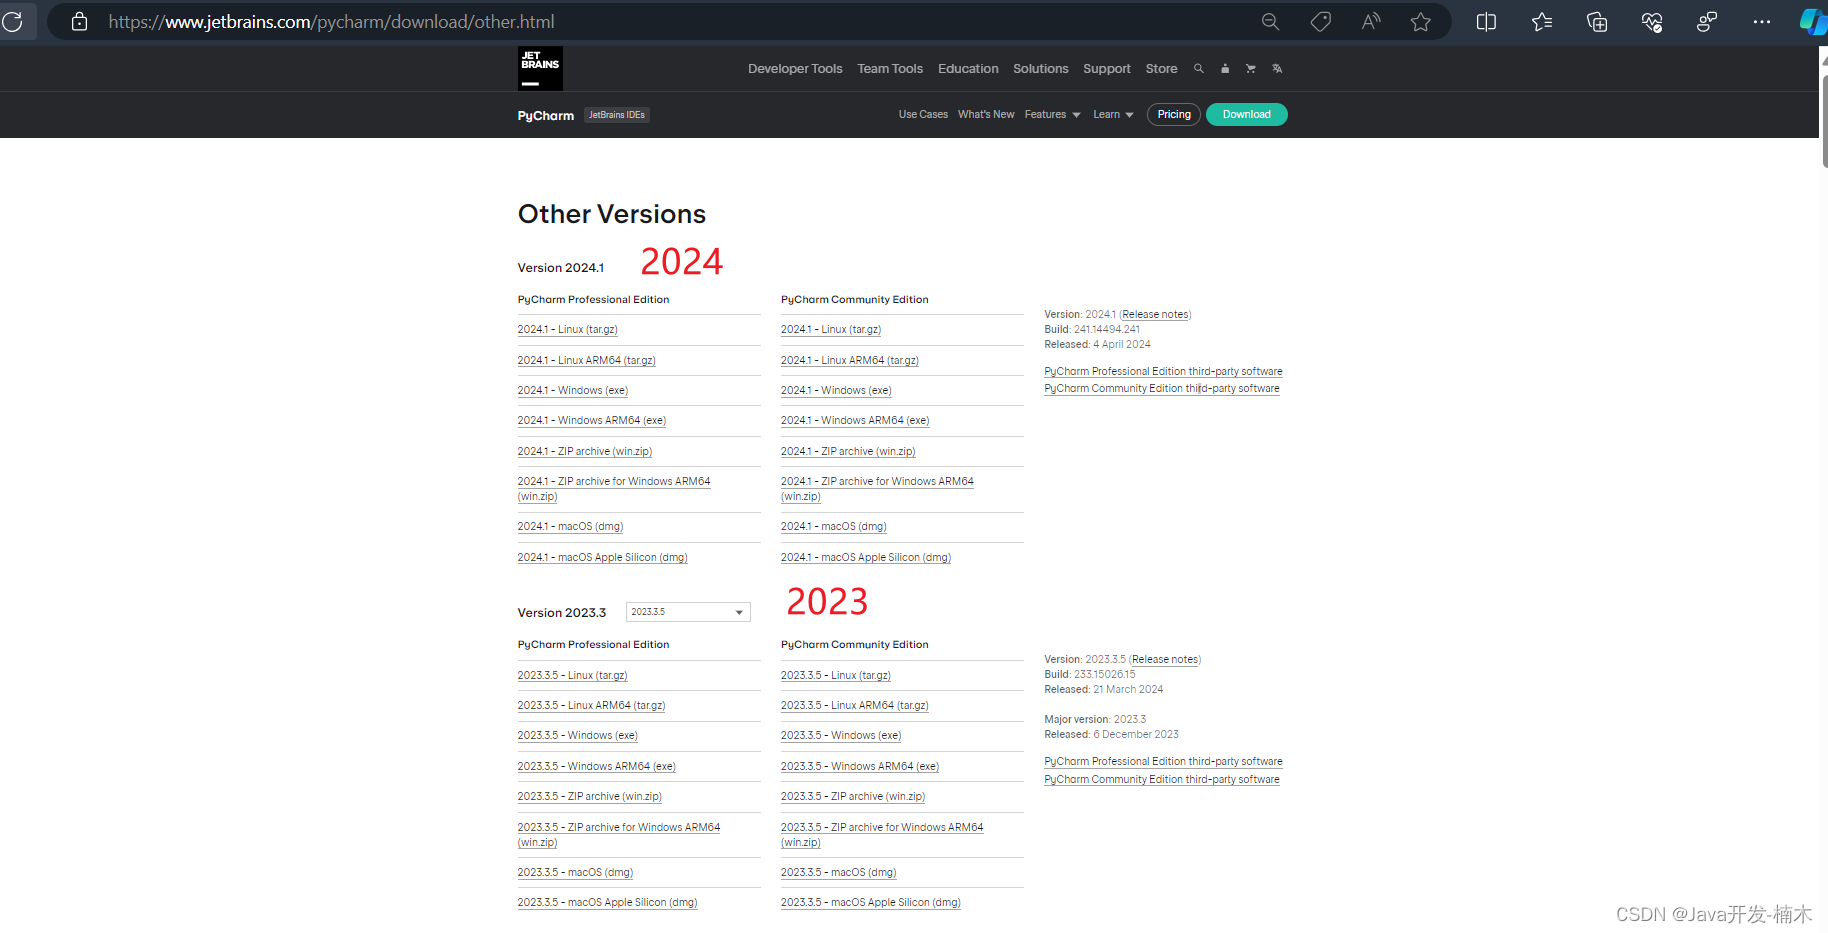View site information lock icon
The image size is (1828, 933).
[80, 21]
